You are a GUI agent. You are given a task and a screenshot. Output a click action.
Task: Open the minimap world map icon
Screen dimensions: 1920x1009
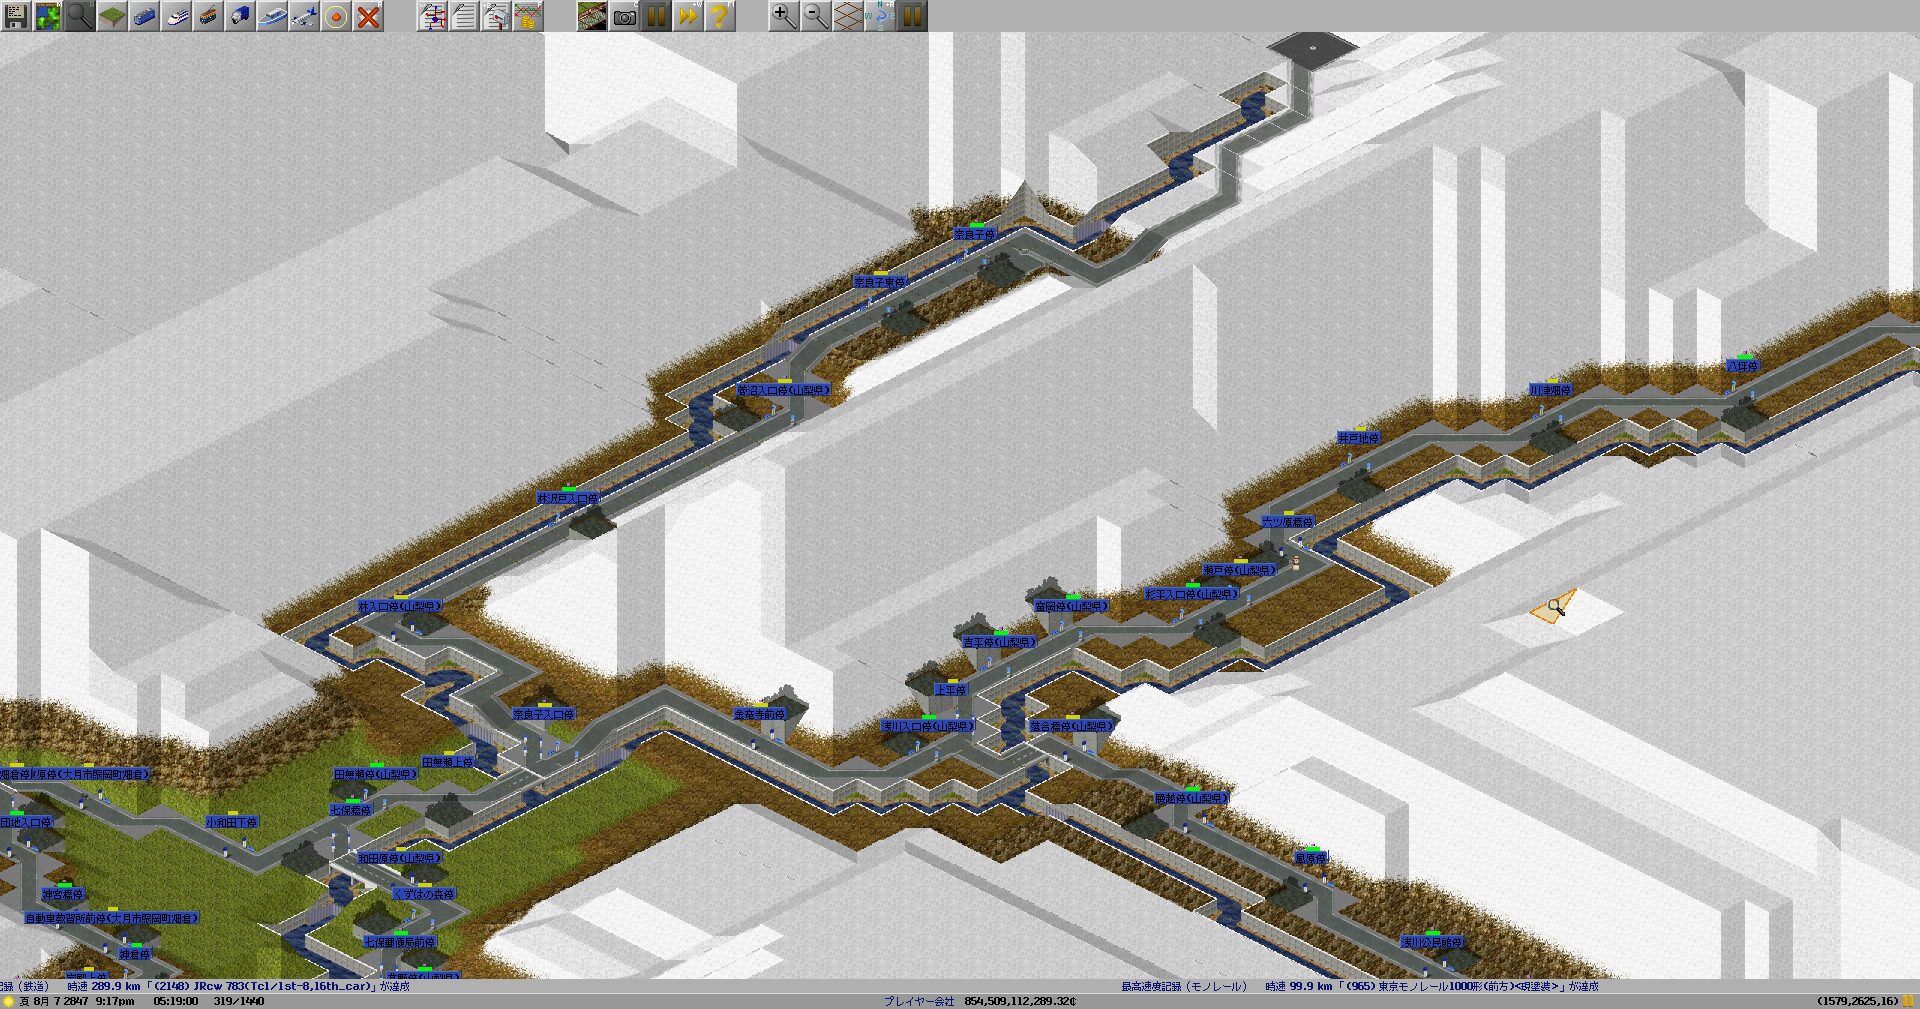click(48, 16)
